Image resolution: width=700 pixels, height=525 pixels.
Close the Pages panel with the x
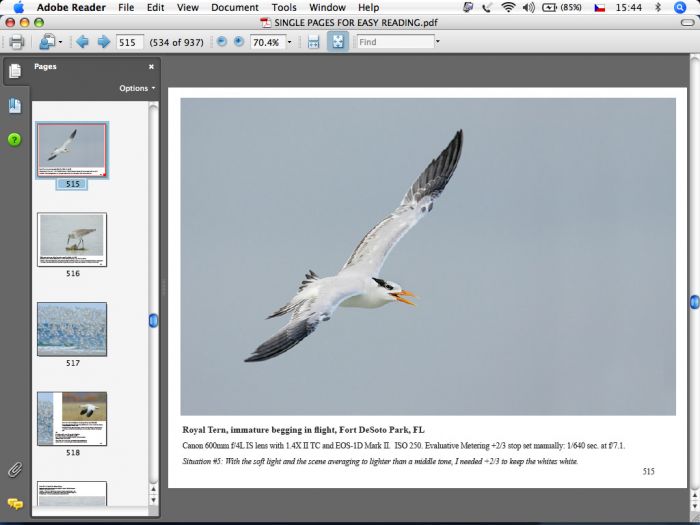pos(151,67)
